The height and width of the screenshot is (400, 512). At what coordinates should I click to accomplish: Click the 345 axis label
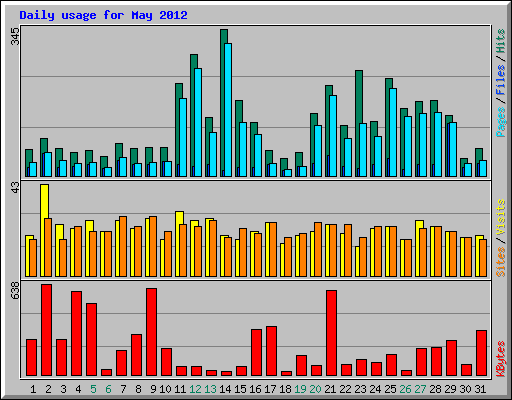click(16, 37)
